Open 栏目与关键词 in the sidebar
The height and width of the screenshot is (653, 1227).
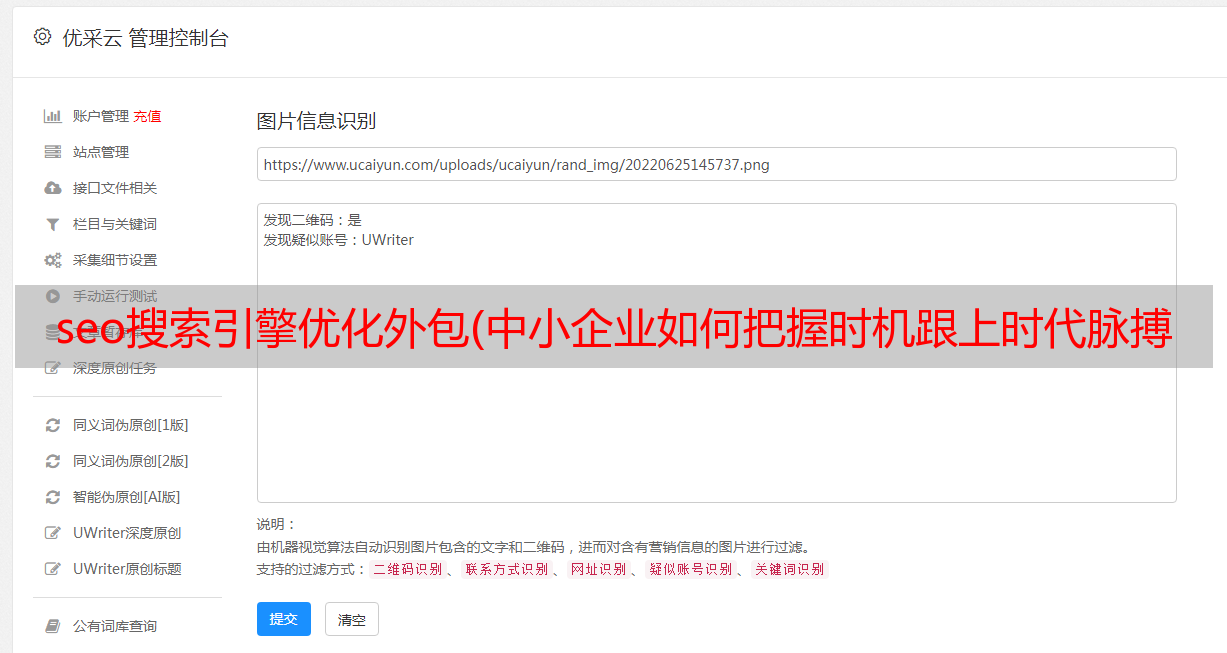point(115,224)
